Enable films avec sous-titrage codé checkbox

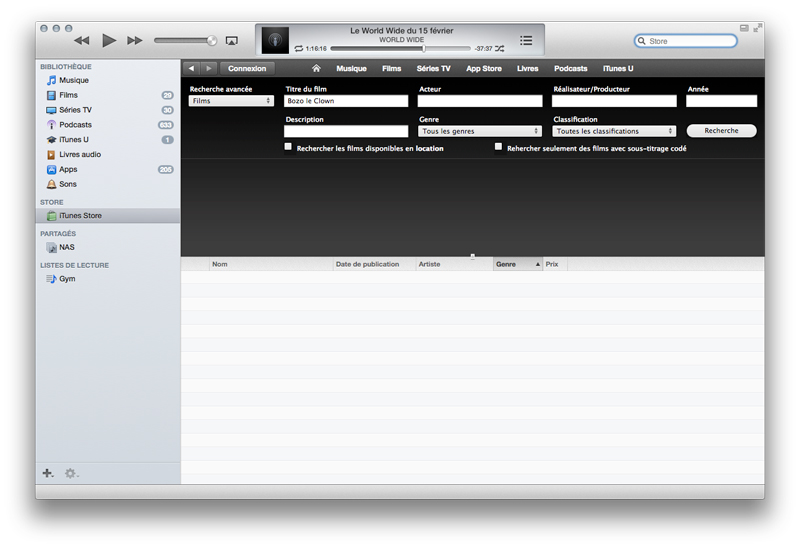coord(498,147)
